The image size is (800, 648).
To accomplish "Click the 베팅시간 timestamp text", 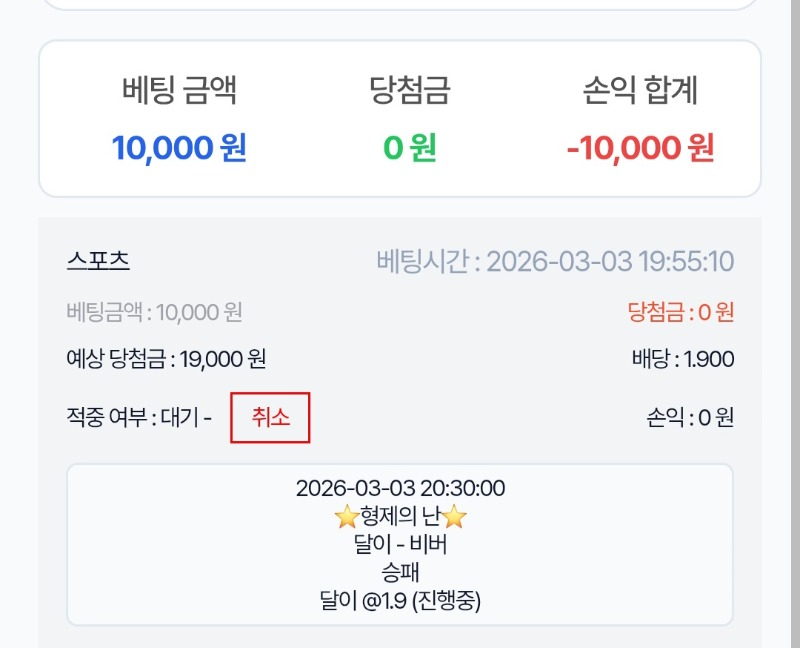I will pos(555,262).
